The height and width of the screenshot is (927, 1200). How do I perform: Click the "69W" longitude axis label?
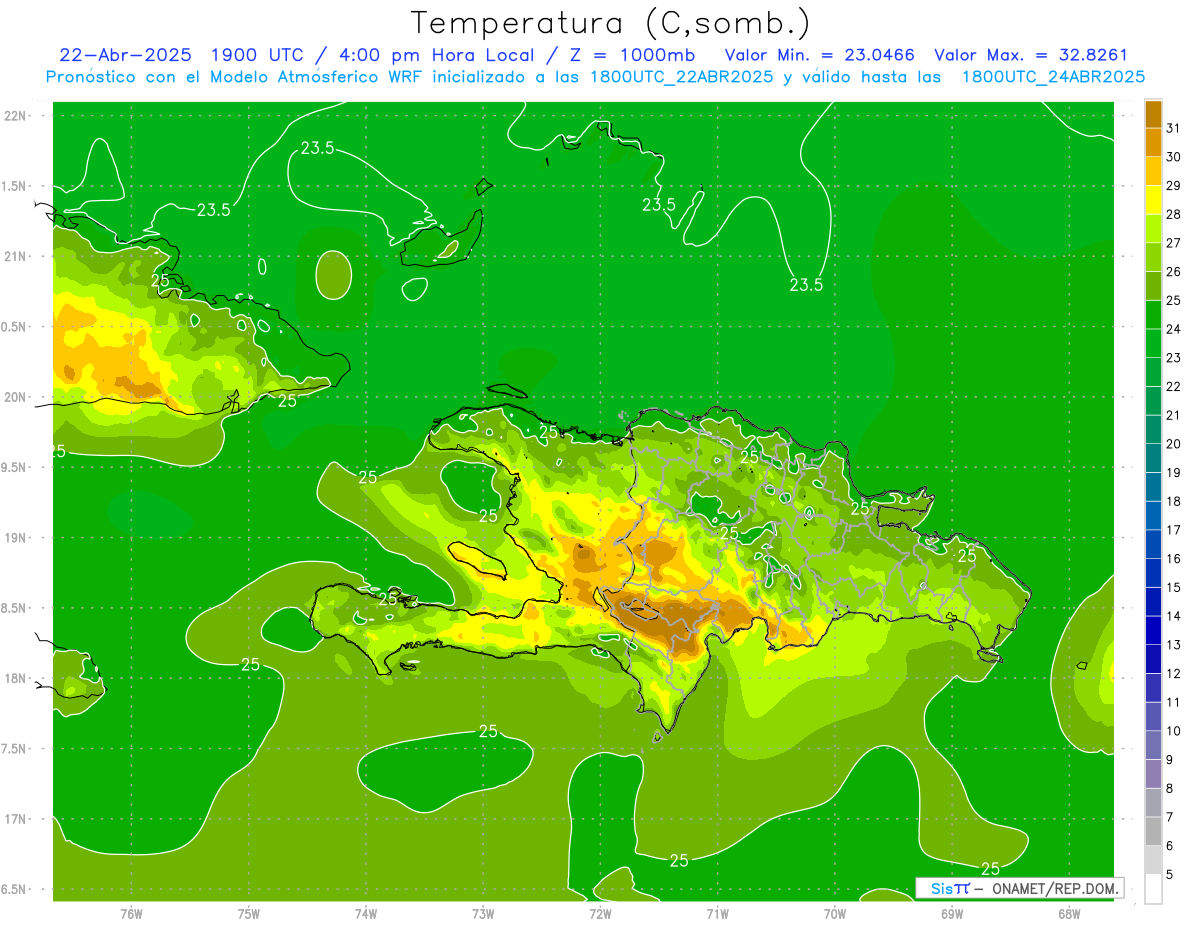pyautogui.click(x=952, y=913)
